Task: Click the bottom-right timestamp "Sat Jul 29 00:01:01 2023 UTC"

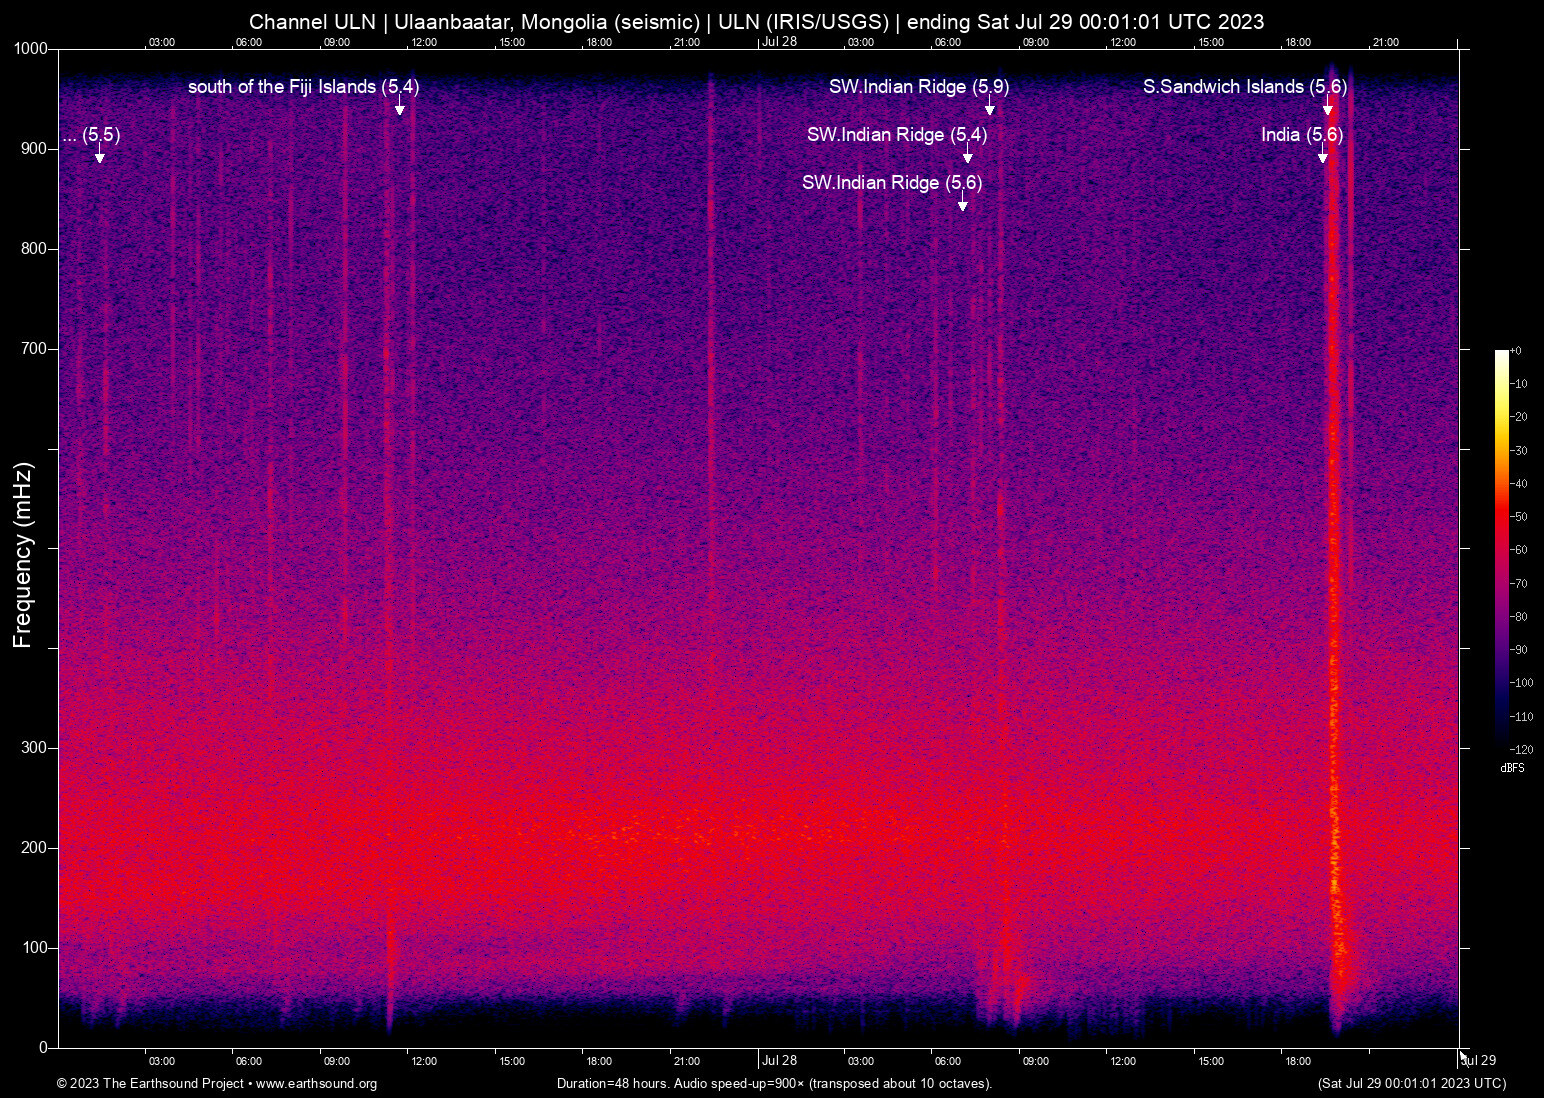Action: coord(1411,1083)
